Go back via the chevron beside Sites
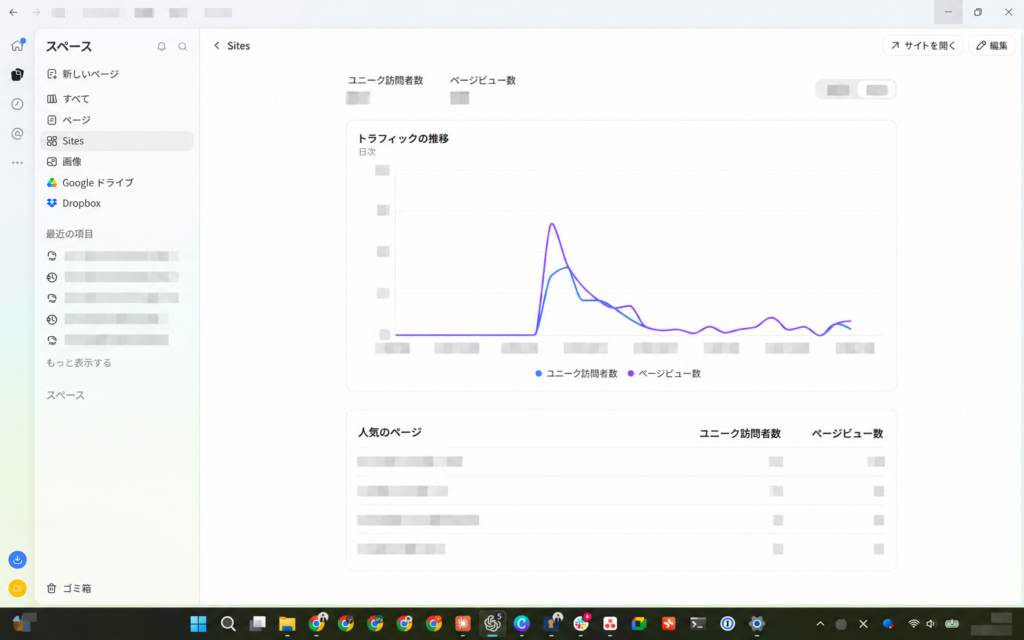 [217, 46]
